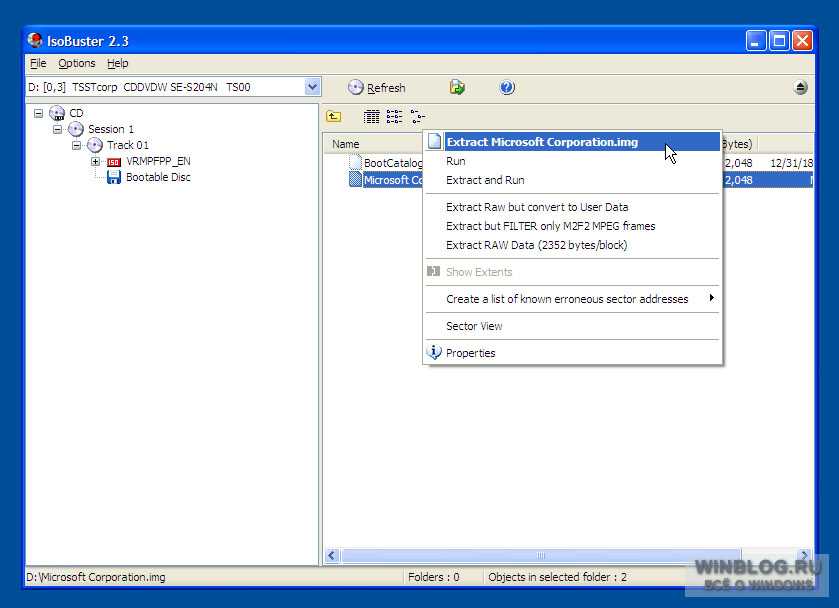Click the eject disc icon
The width and height of the screenshot is (839, 608).
click(800, 87)
